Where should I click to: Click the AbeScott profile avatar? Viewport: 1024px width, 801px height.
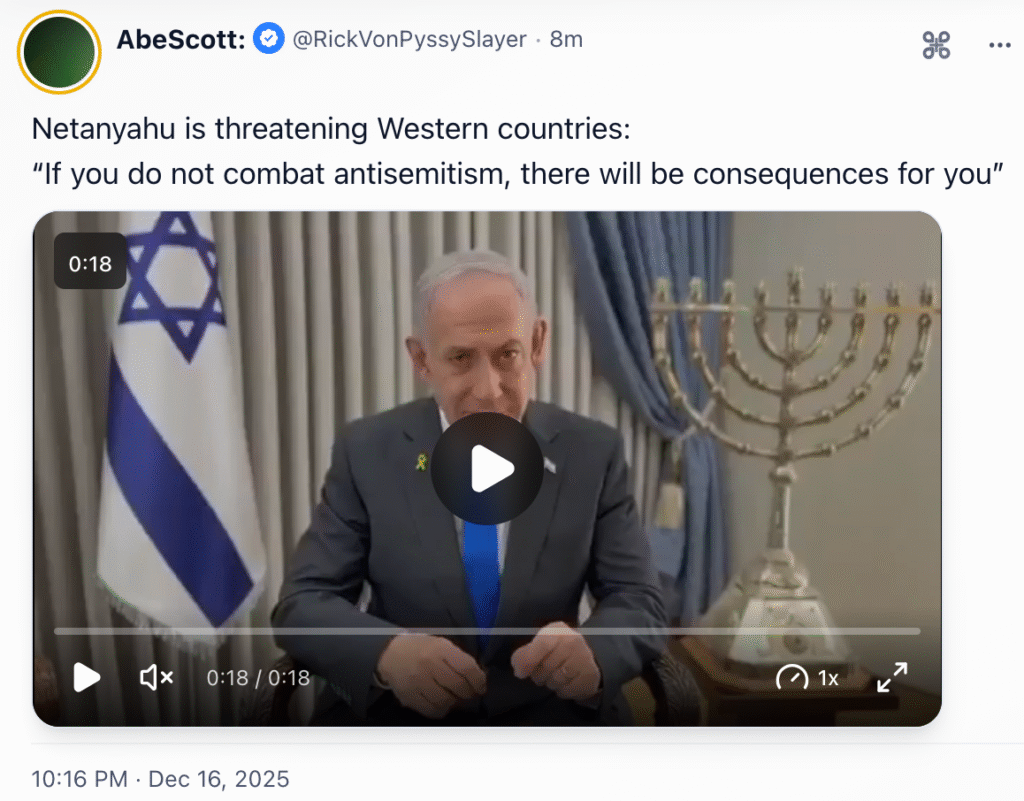59,52
